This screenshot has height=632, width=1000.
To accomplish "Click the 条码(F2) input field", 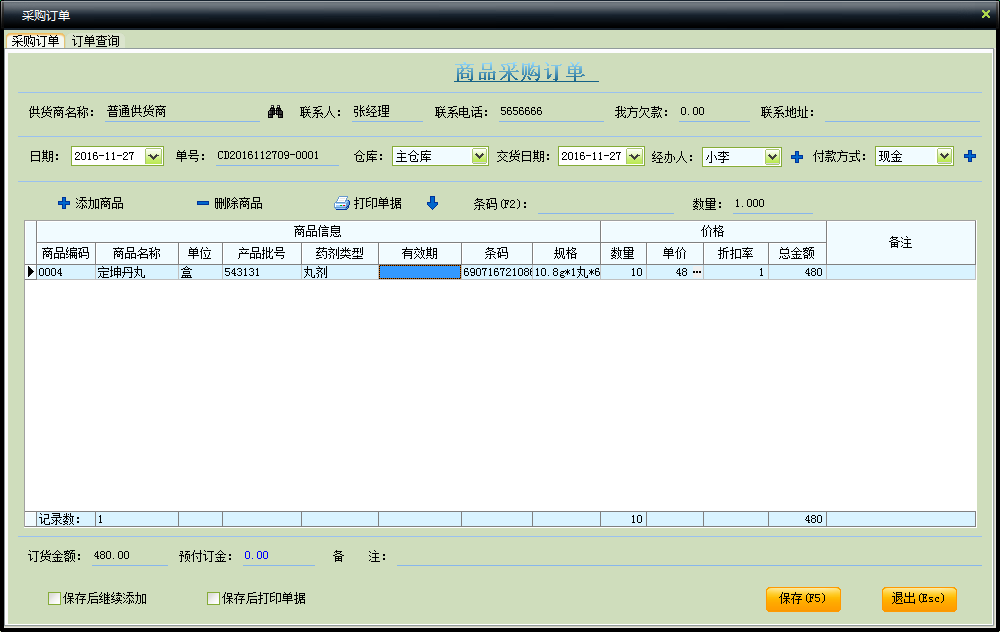I will click(x=606, y=204).
